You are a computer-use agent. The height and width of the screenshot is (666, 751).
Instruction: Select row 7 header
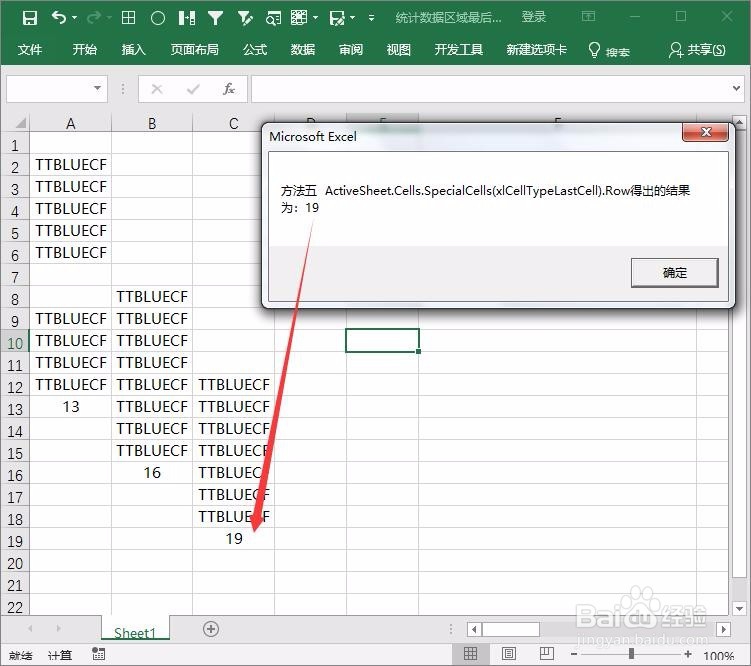click(x=15, y=277)
